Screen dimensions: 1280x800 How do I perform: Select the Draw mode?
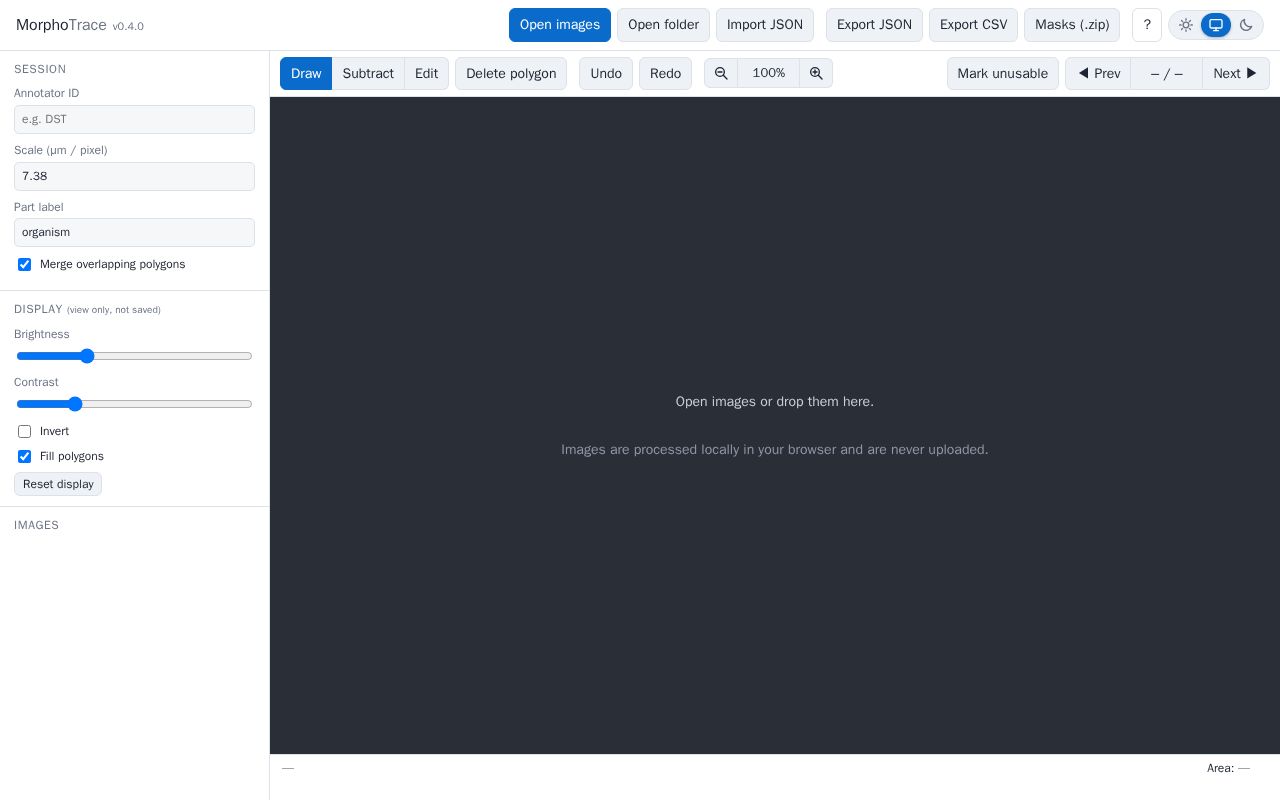click(306, 73)
